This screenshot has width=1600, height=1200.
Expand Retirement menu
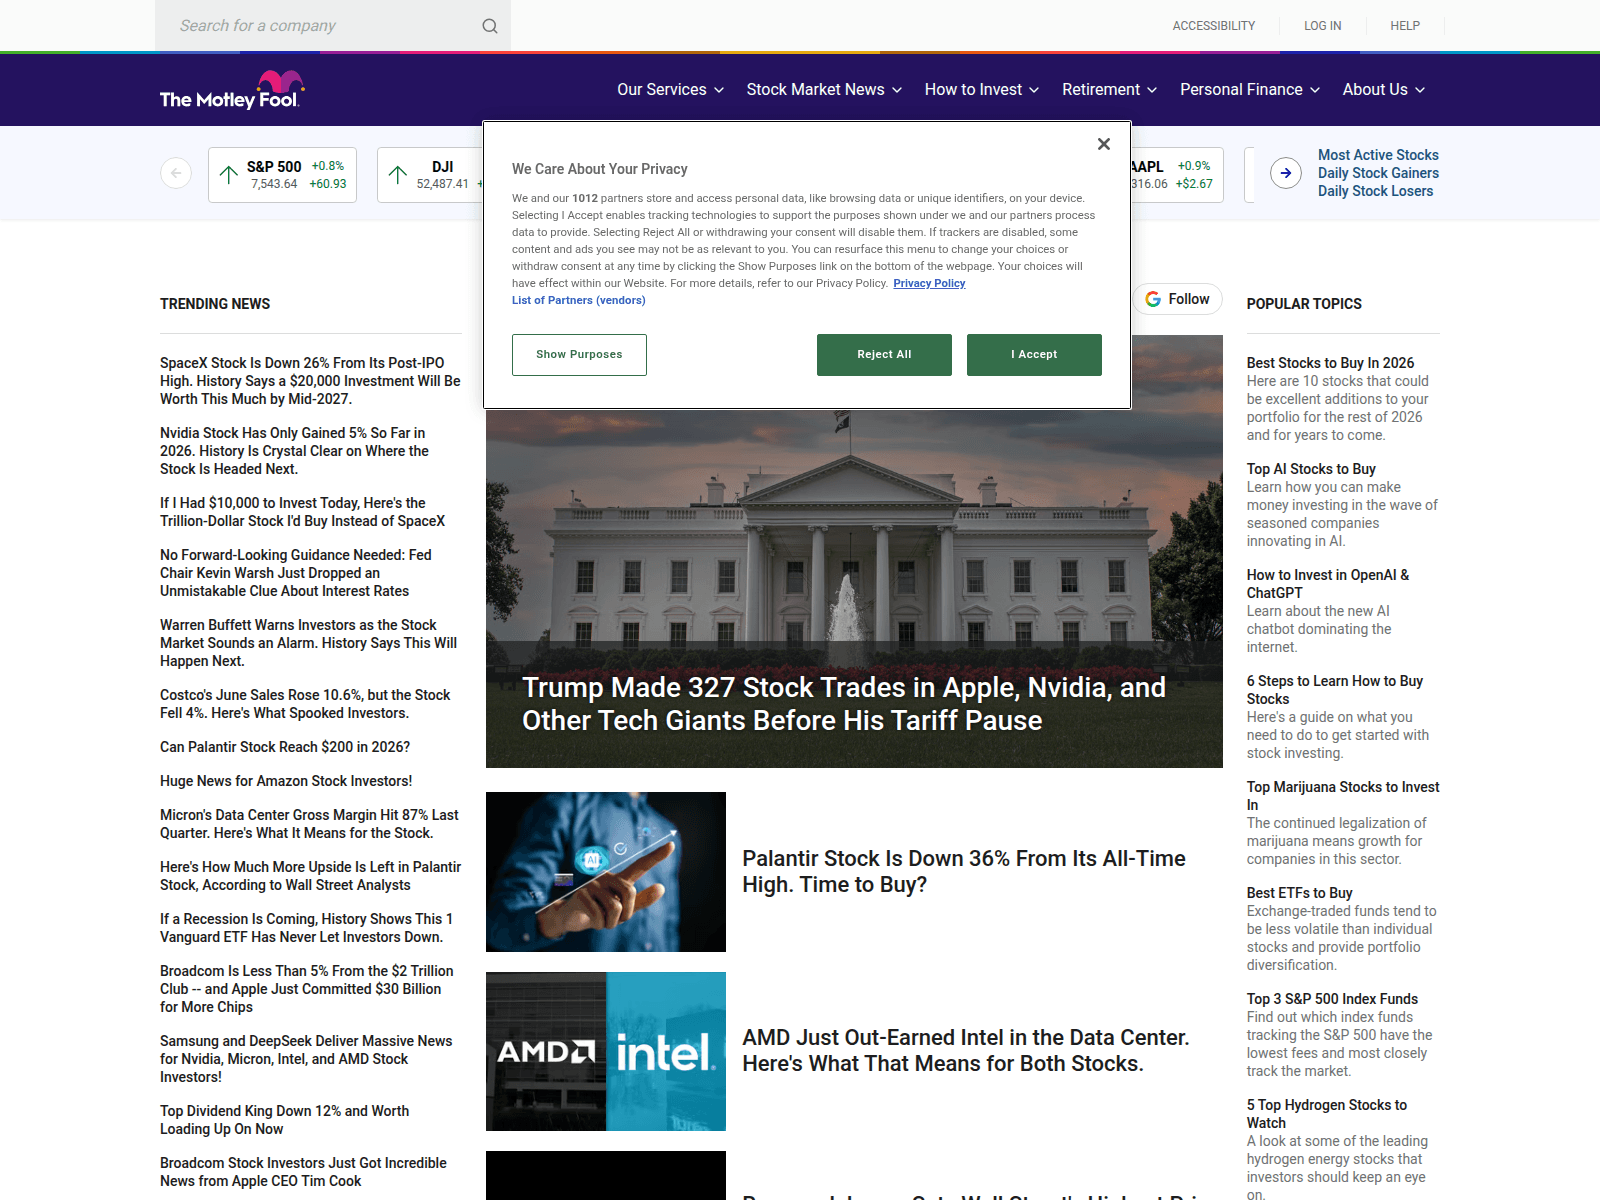point(1110,90)
